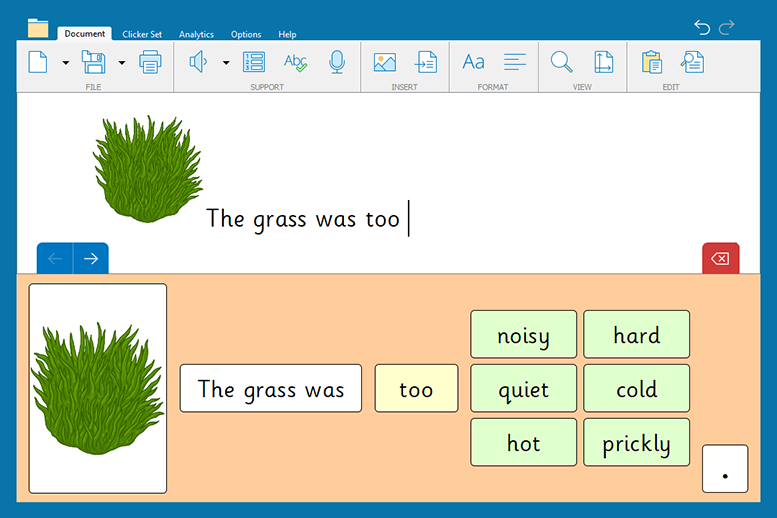Open the Aa font format icon
The width and height of the screenshot is (777, 518).
click(473, 62)
